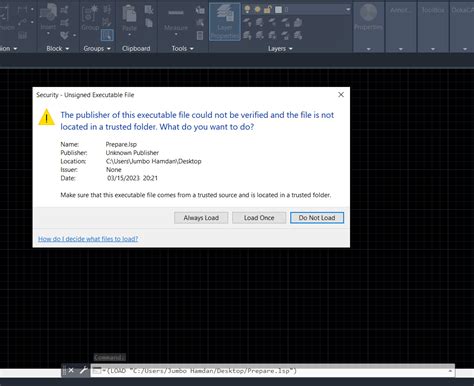Close the command line window

pyautogui.click(x=71, y=370)
